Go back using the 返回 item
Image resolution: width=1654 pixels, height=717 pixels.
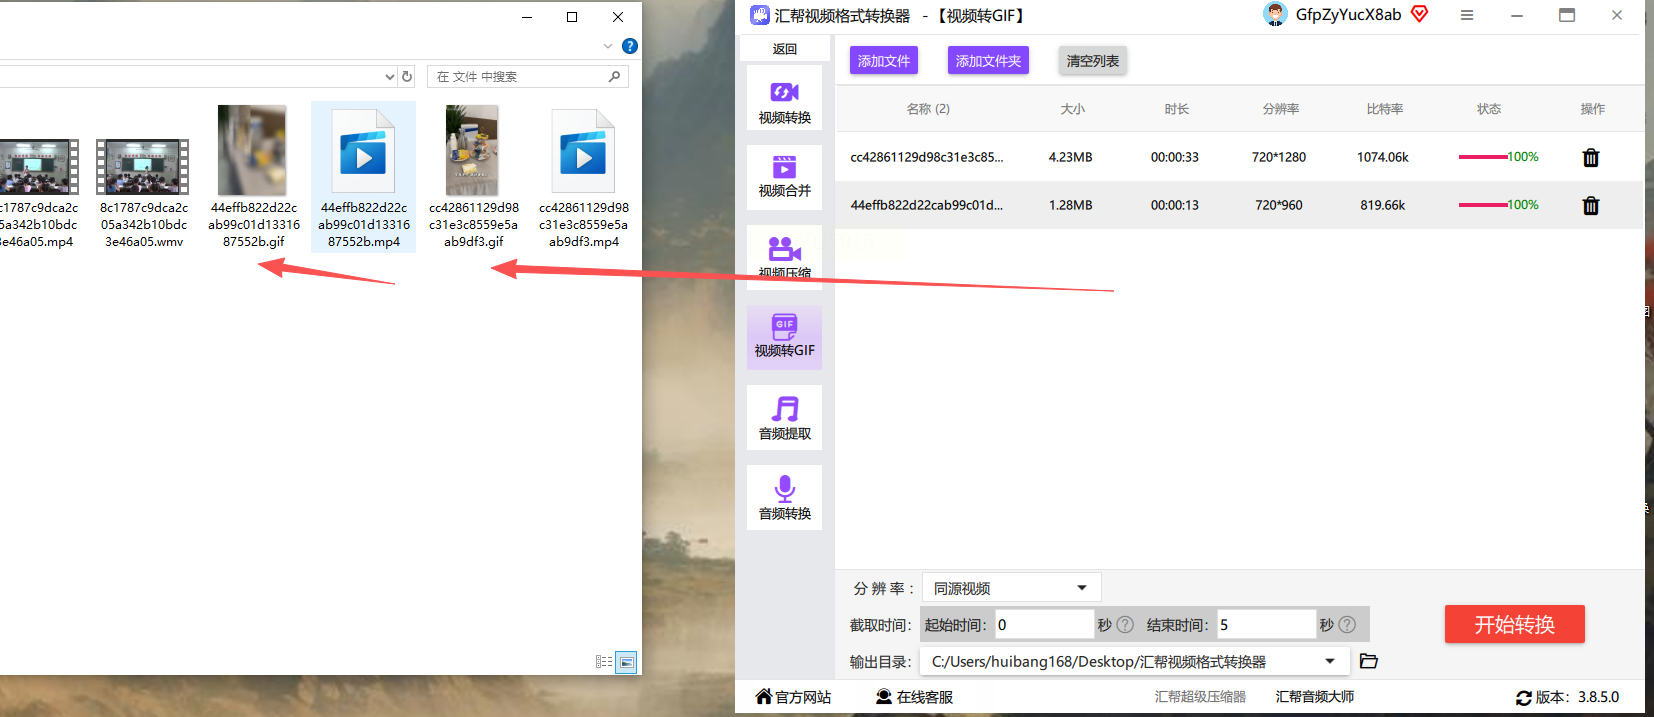tap(784, 48)
